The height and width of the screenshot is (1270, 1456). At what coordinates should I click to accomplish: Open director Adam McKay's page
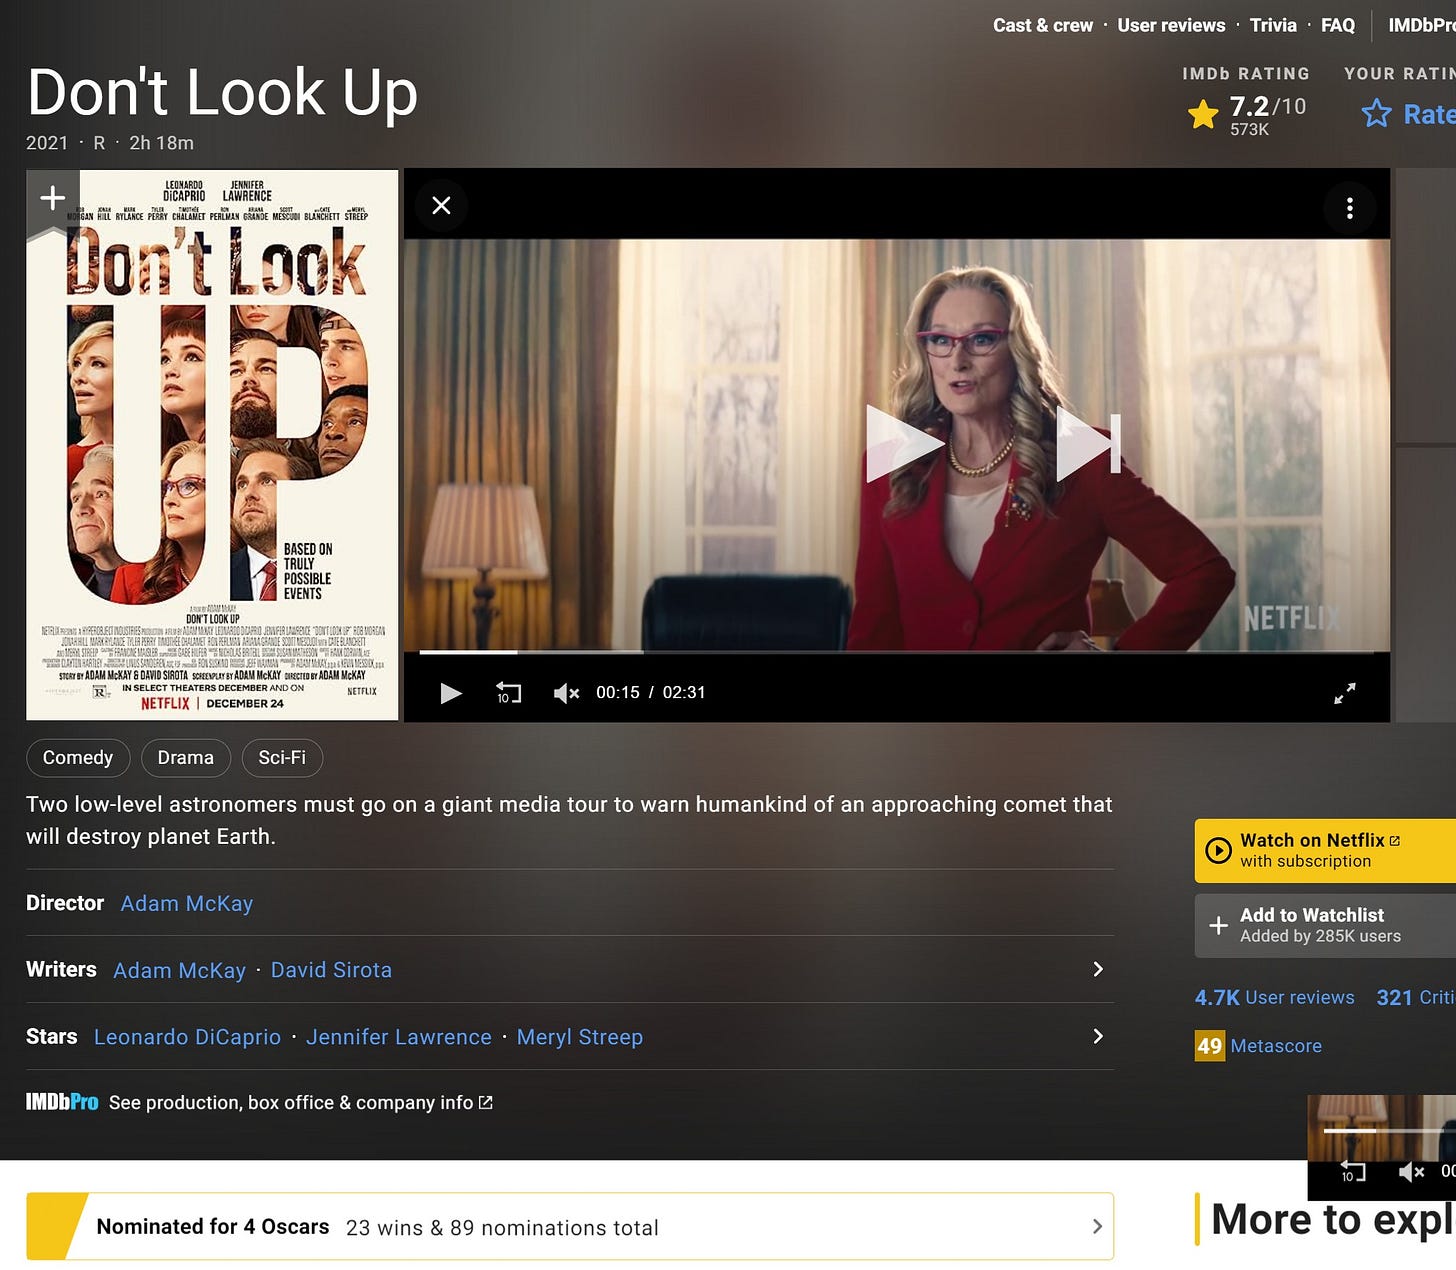[187, 904]
